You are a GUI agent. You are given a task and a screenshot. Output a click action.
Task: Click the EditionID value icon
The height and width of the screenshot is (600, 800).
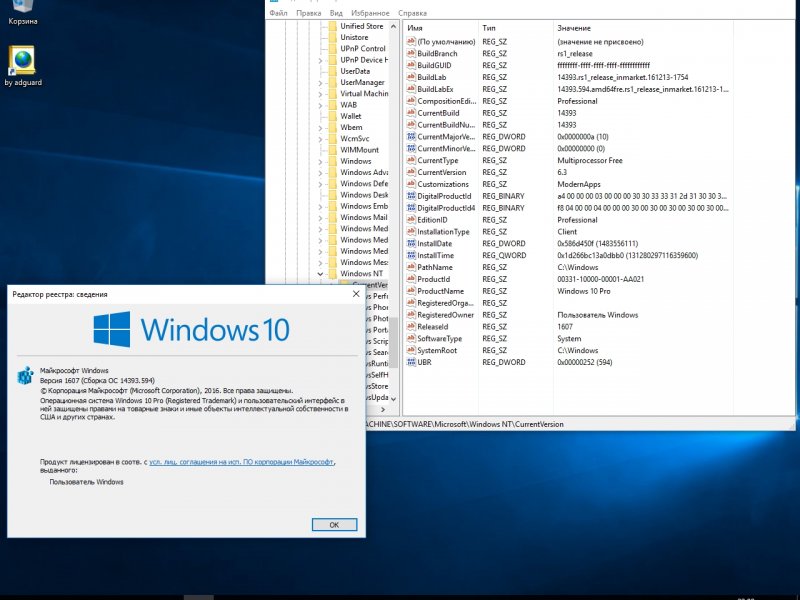[x=411, y=219]
